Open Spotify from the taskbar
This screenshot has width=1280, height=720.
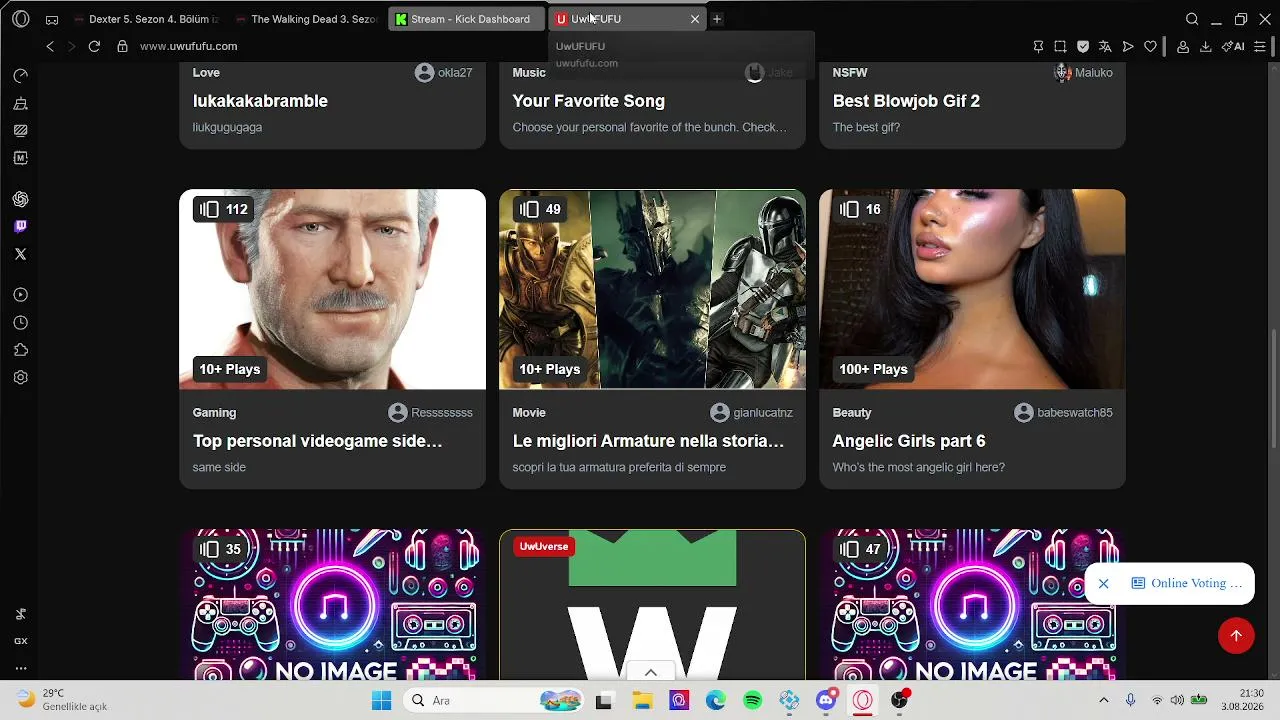click(x=753, y=701)
